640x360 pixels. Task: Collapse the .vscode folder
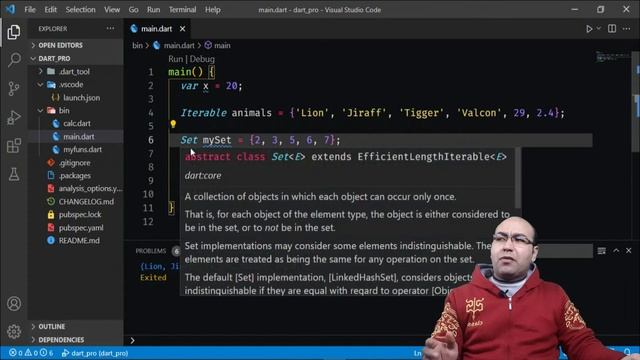[71, 84]
